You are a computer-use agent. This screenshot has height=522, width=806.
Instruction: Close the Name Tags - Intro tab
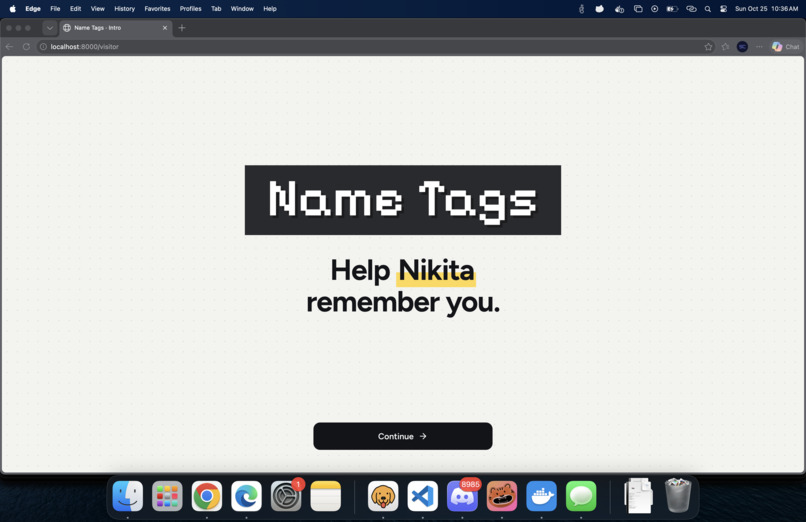165,28
